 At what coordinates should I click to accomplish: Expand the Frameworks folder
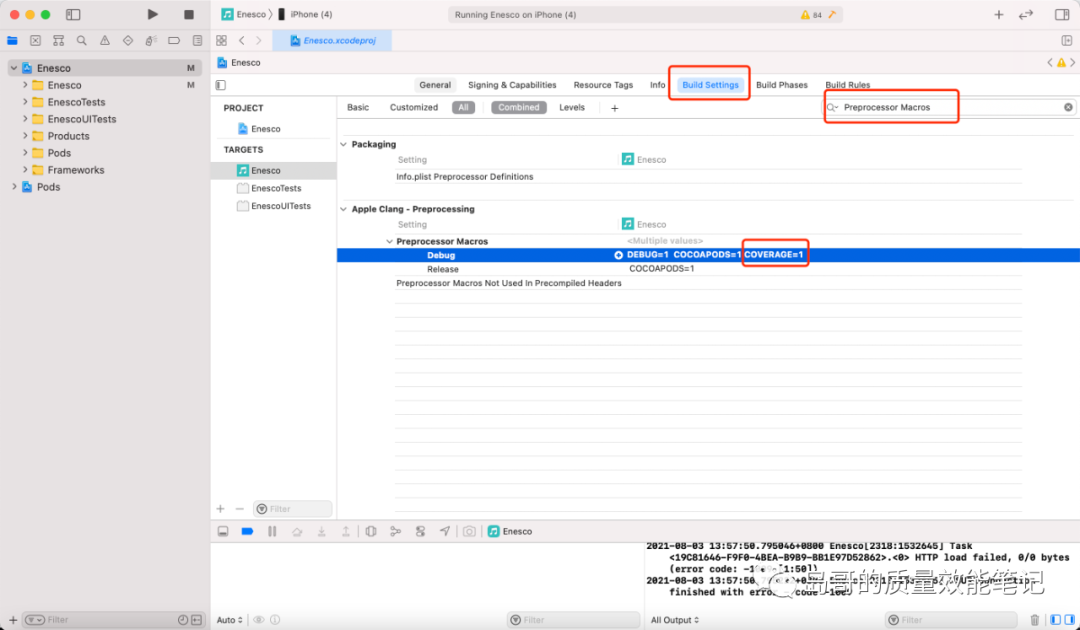pyautogui.click(x=25, y=169)
